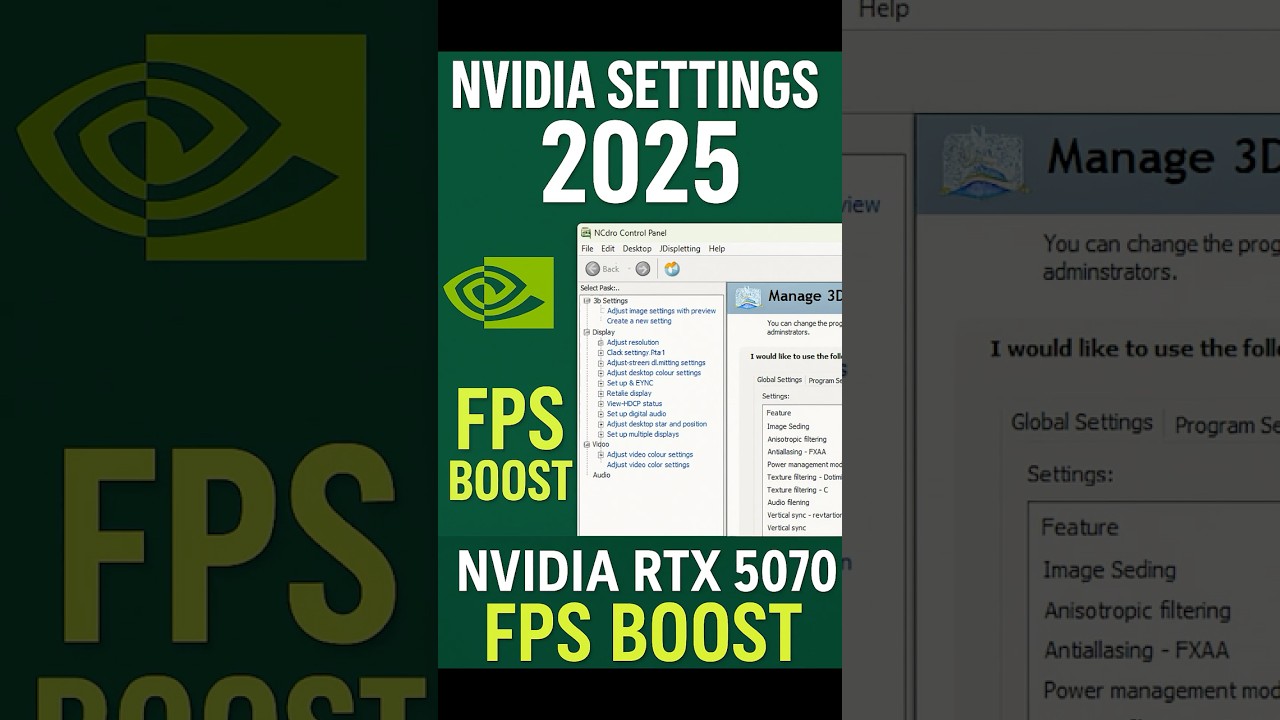Select Adjust desktop star and position
The image size is (1280, 720).
pyautogui.click(x=657, y=424)
